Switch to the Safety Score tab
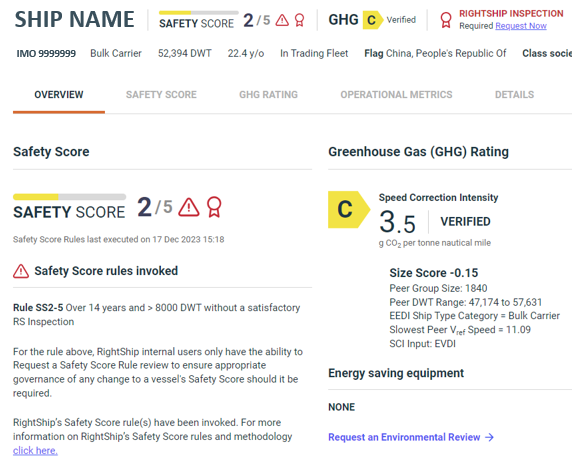This screenshot has height=465, width=582. [x=161, y=95]
